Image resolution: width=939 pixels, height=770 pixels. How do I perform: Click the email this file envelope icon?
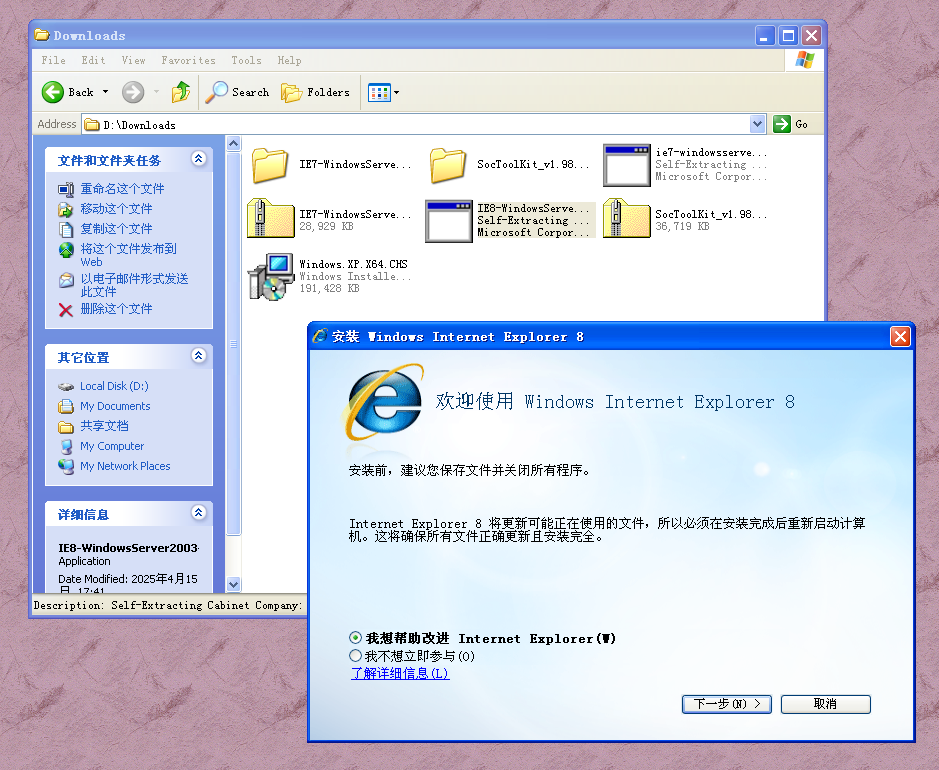(x=65, y=280)
